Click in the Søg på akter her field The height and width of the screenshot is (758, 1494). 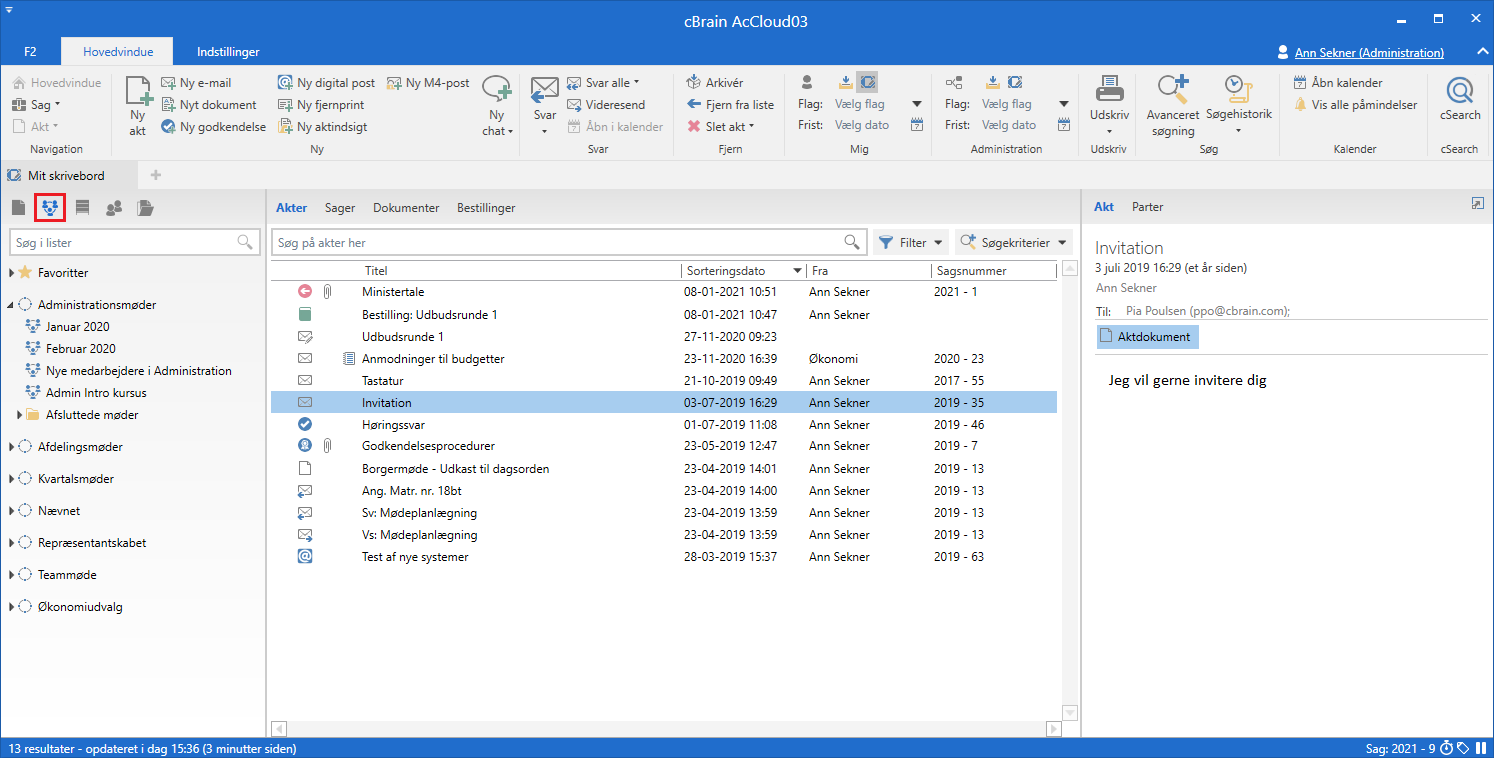tap(568, 242)
